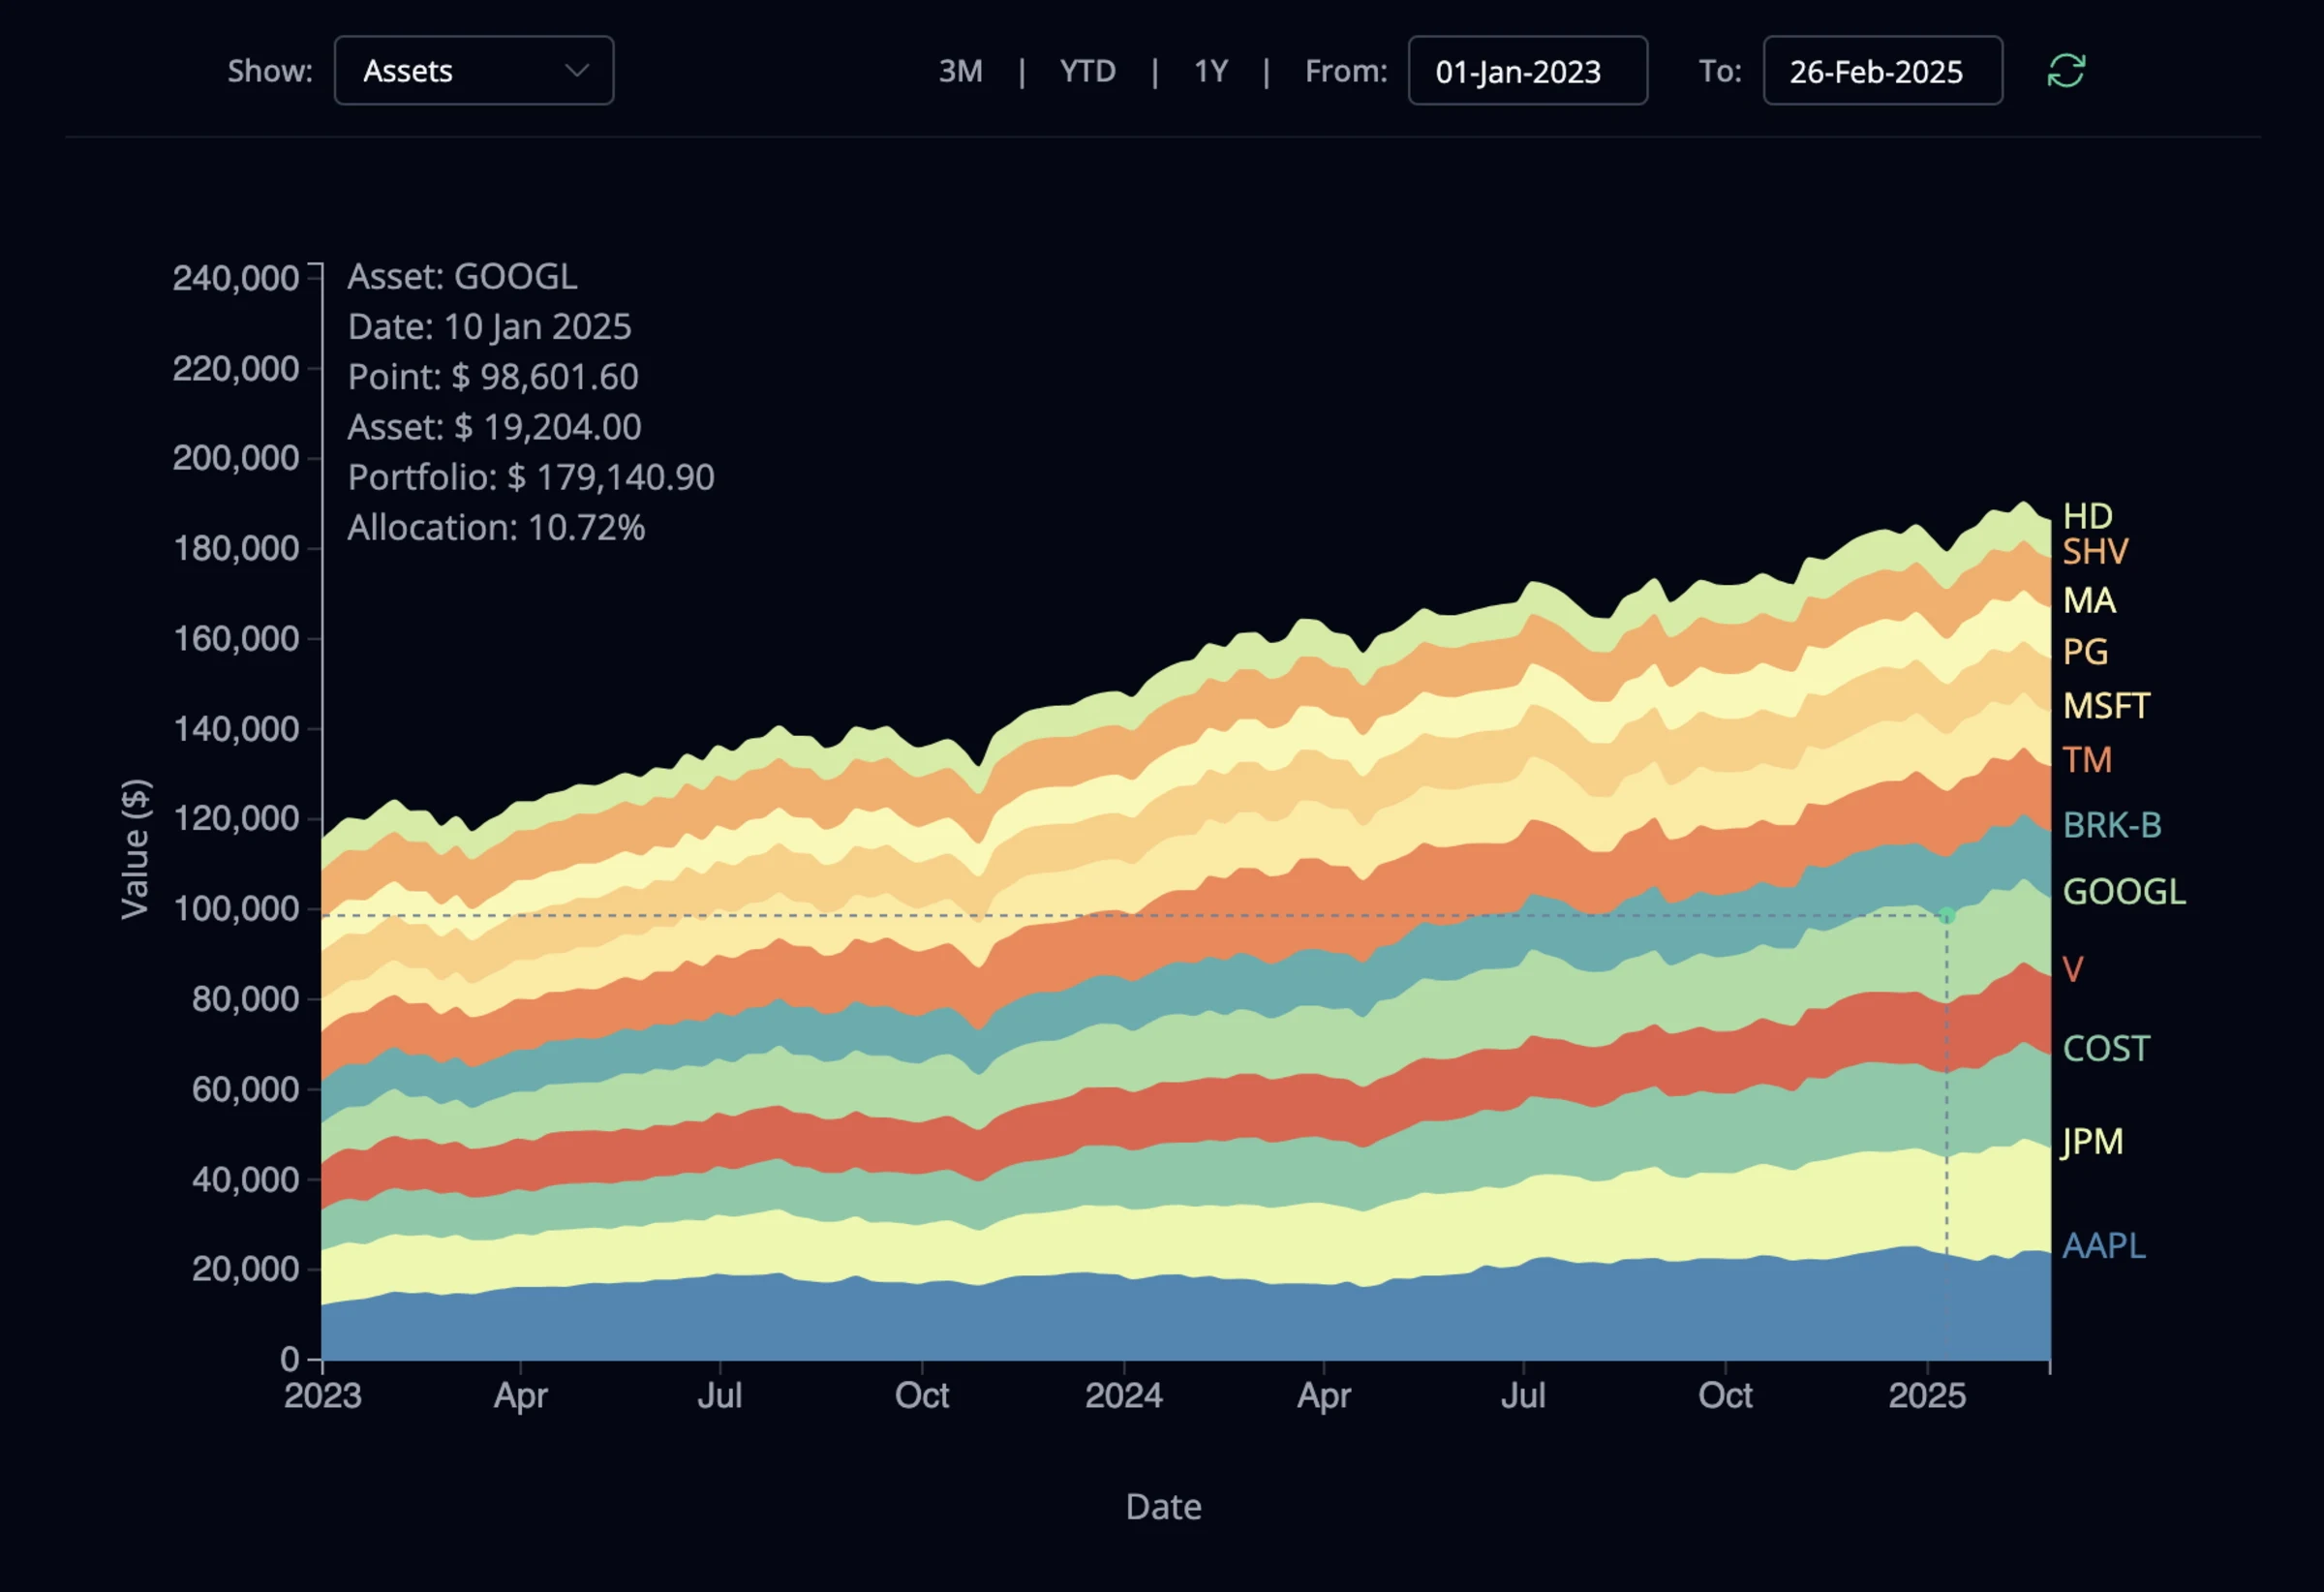The image size is (2324, 1592).
Task: Click the V legend label
Action: tap(2072, 969)
